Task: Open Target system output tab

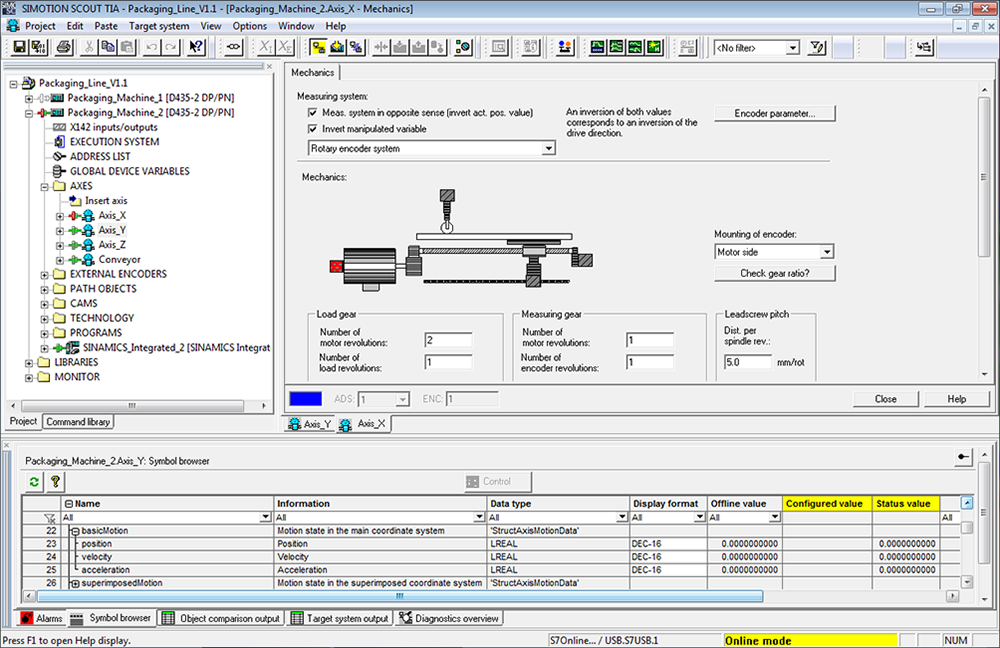Action: coord(340,618)
